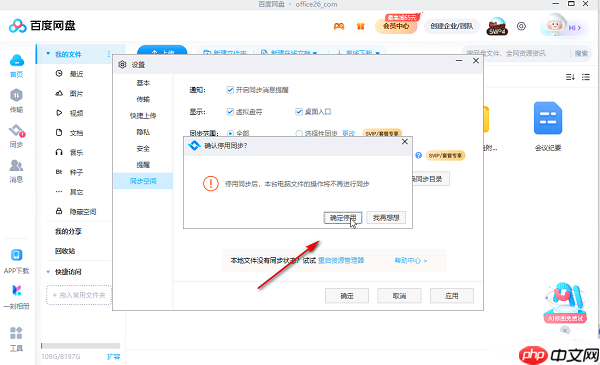The height and width of the screenshot is (365, 600).
Task: Expand the Hi user dropdown chevron
Action: pyautogui.click(x=580, y=28)
